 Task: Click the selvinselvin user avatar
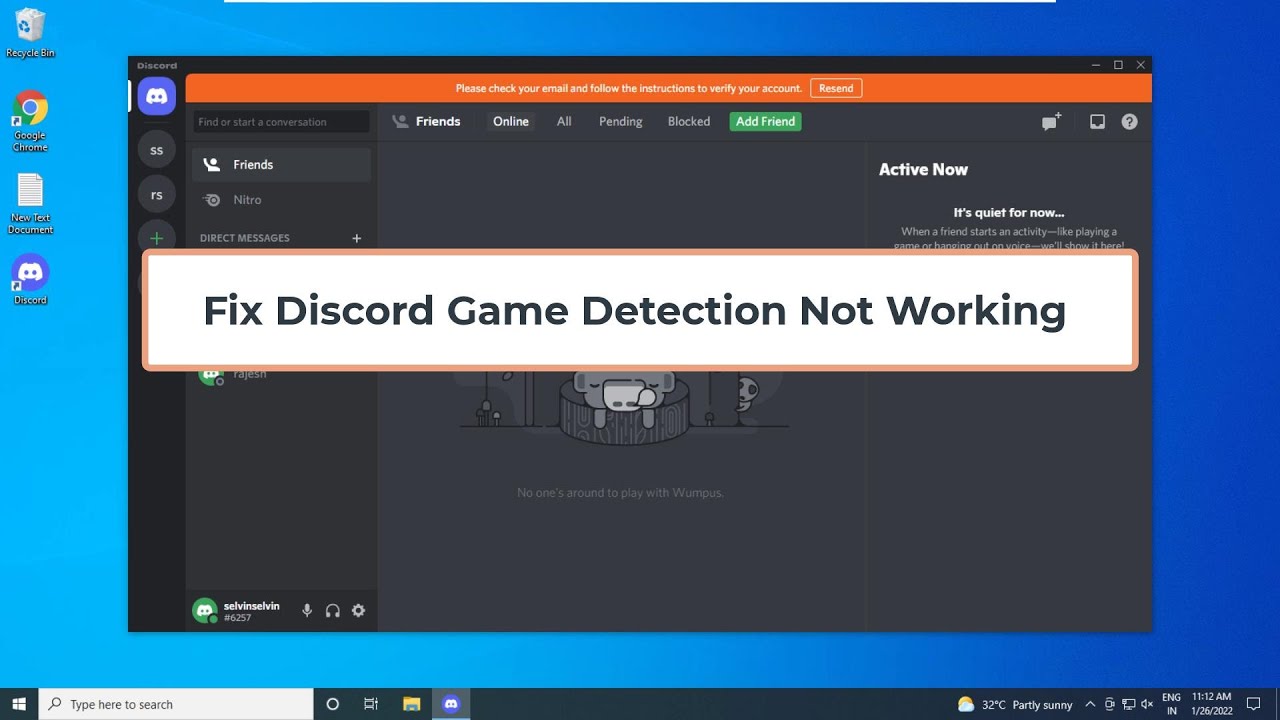205,610
